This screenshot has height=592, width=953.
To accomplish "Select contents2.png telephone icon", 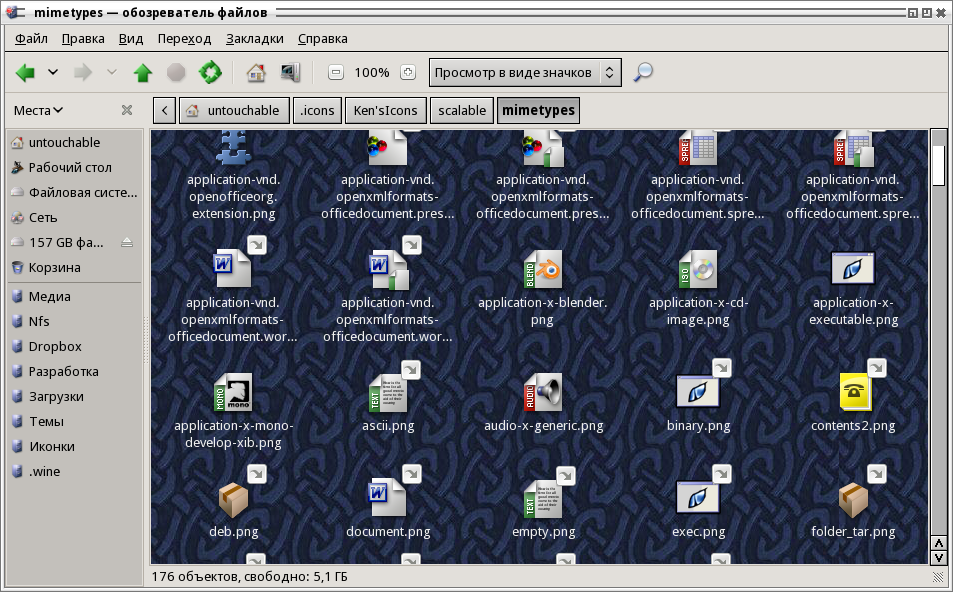I will (x=853, y=392).
